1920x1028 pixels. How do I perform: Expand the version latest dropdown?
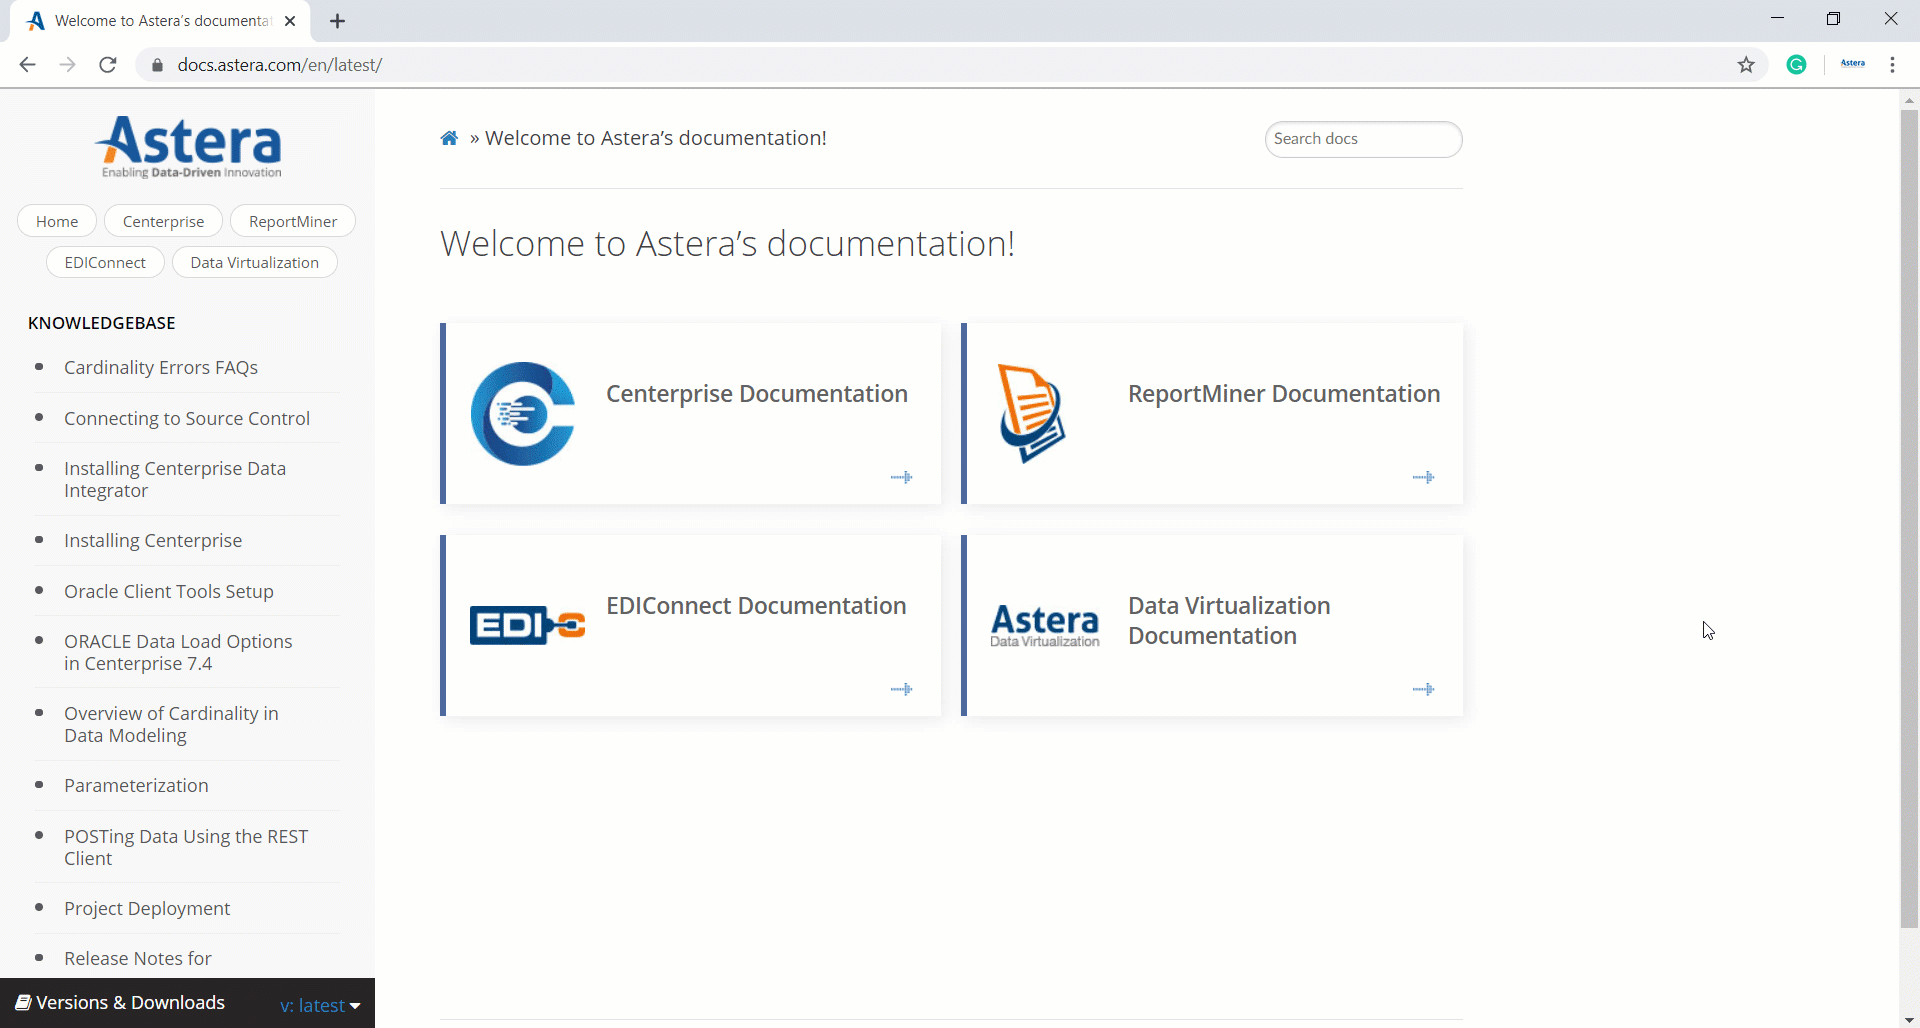pyautogui.click(x=320, y=1005)
